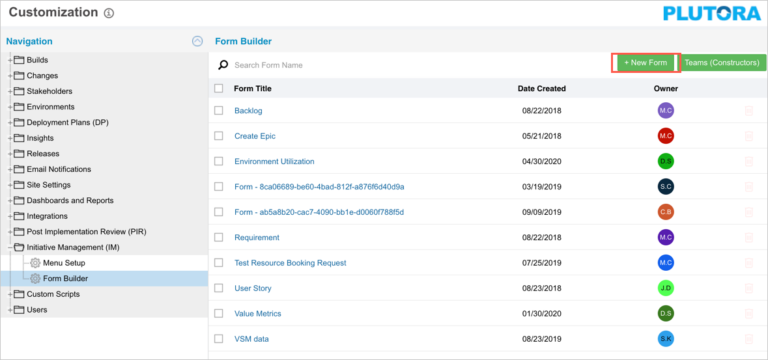Screen dimensions: 768x360
Task: Open form ab5a8b20-cac7-4090-bb1e-d0060f788f5d link
Action: click(x=319, y=212)
